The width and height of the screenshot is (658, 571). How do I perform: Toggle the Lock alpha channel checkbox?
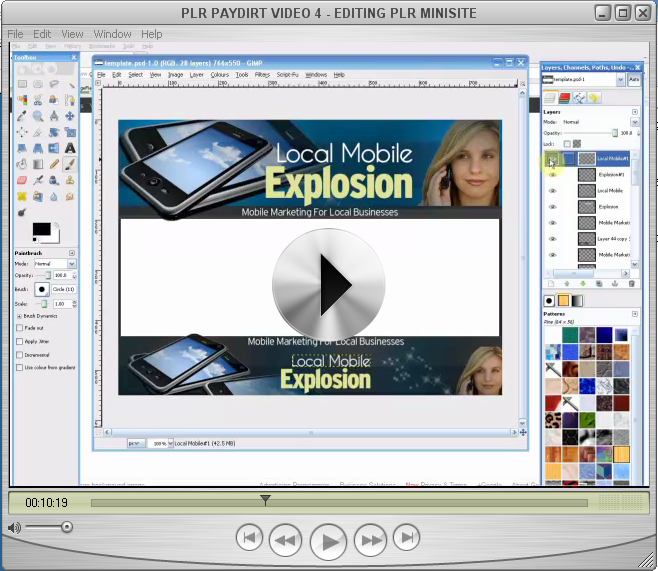pos(567,144)
